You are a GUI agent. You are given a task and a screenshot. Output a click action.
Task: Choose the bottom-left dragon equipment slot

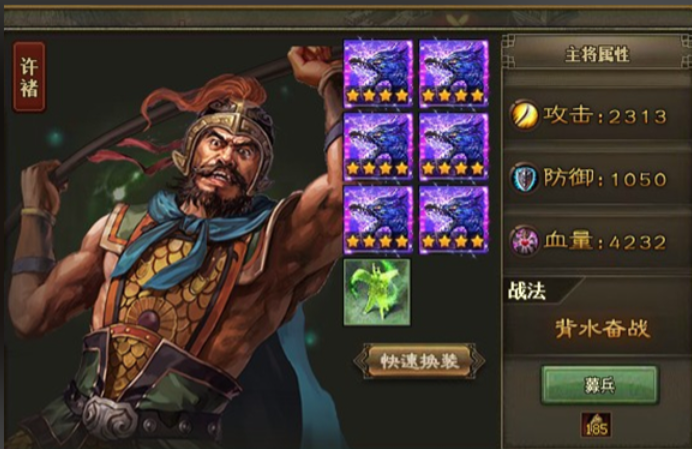tap(378, 220)
